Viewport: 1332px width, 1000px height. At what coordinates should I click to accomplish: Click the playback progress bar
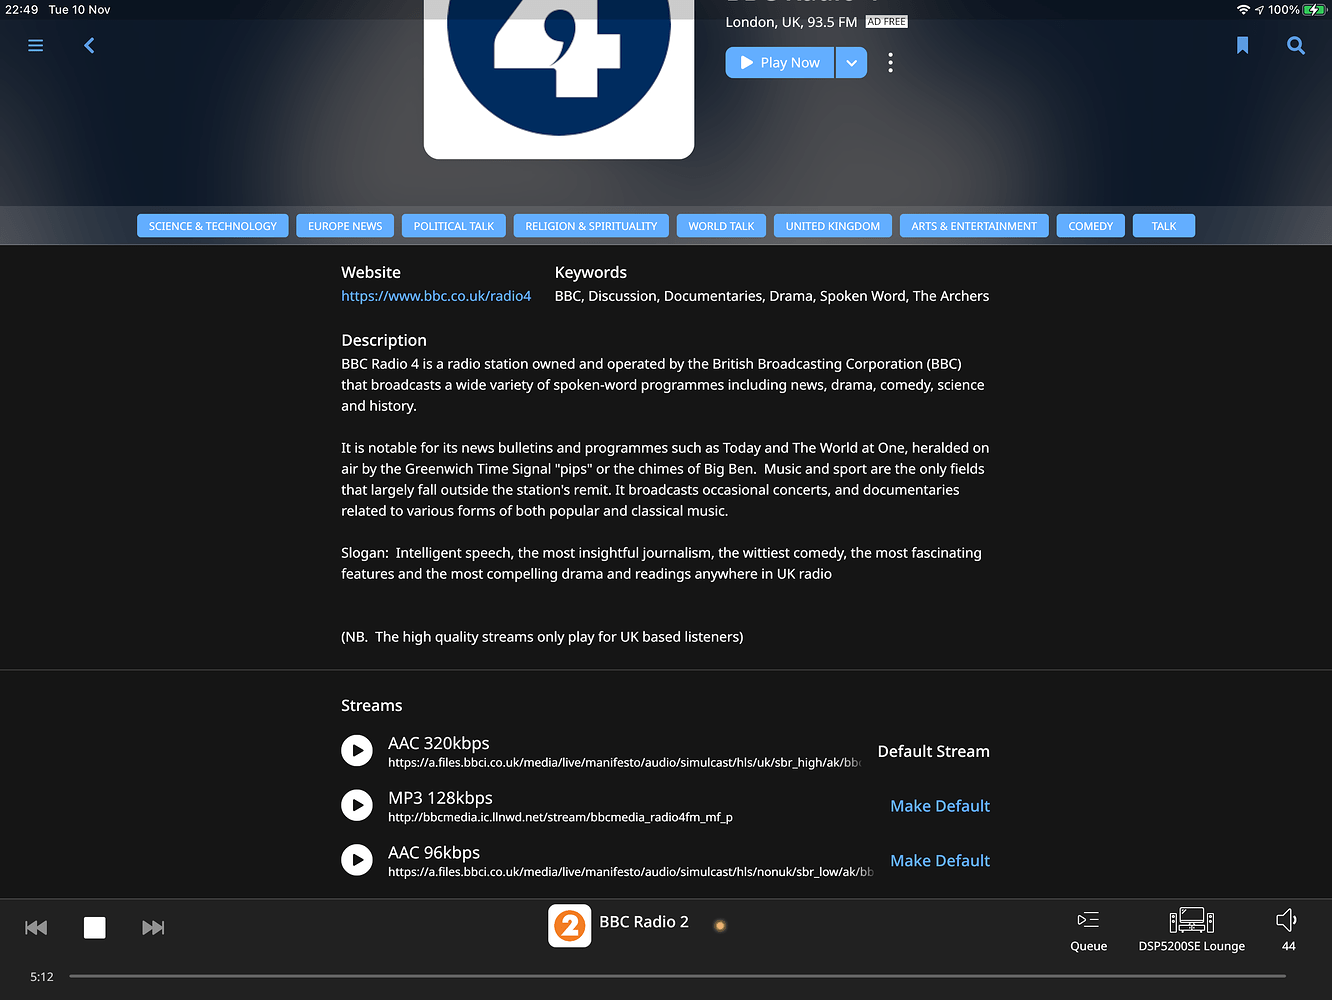[x=677, y=976]
